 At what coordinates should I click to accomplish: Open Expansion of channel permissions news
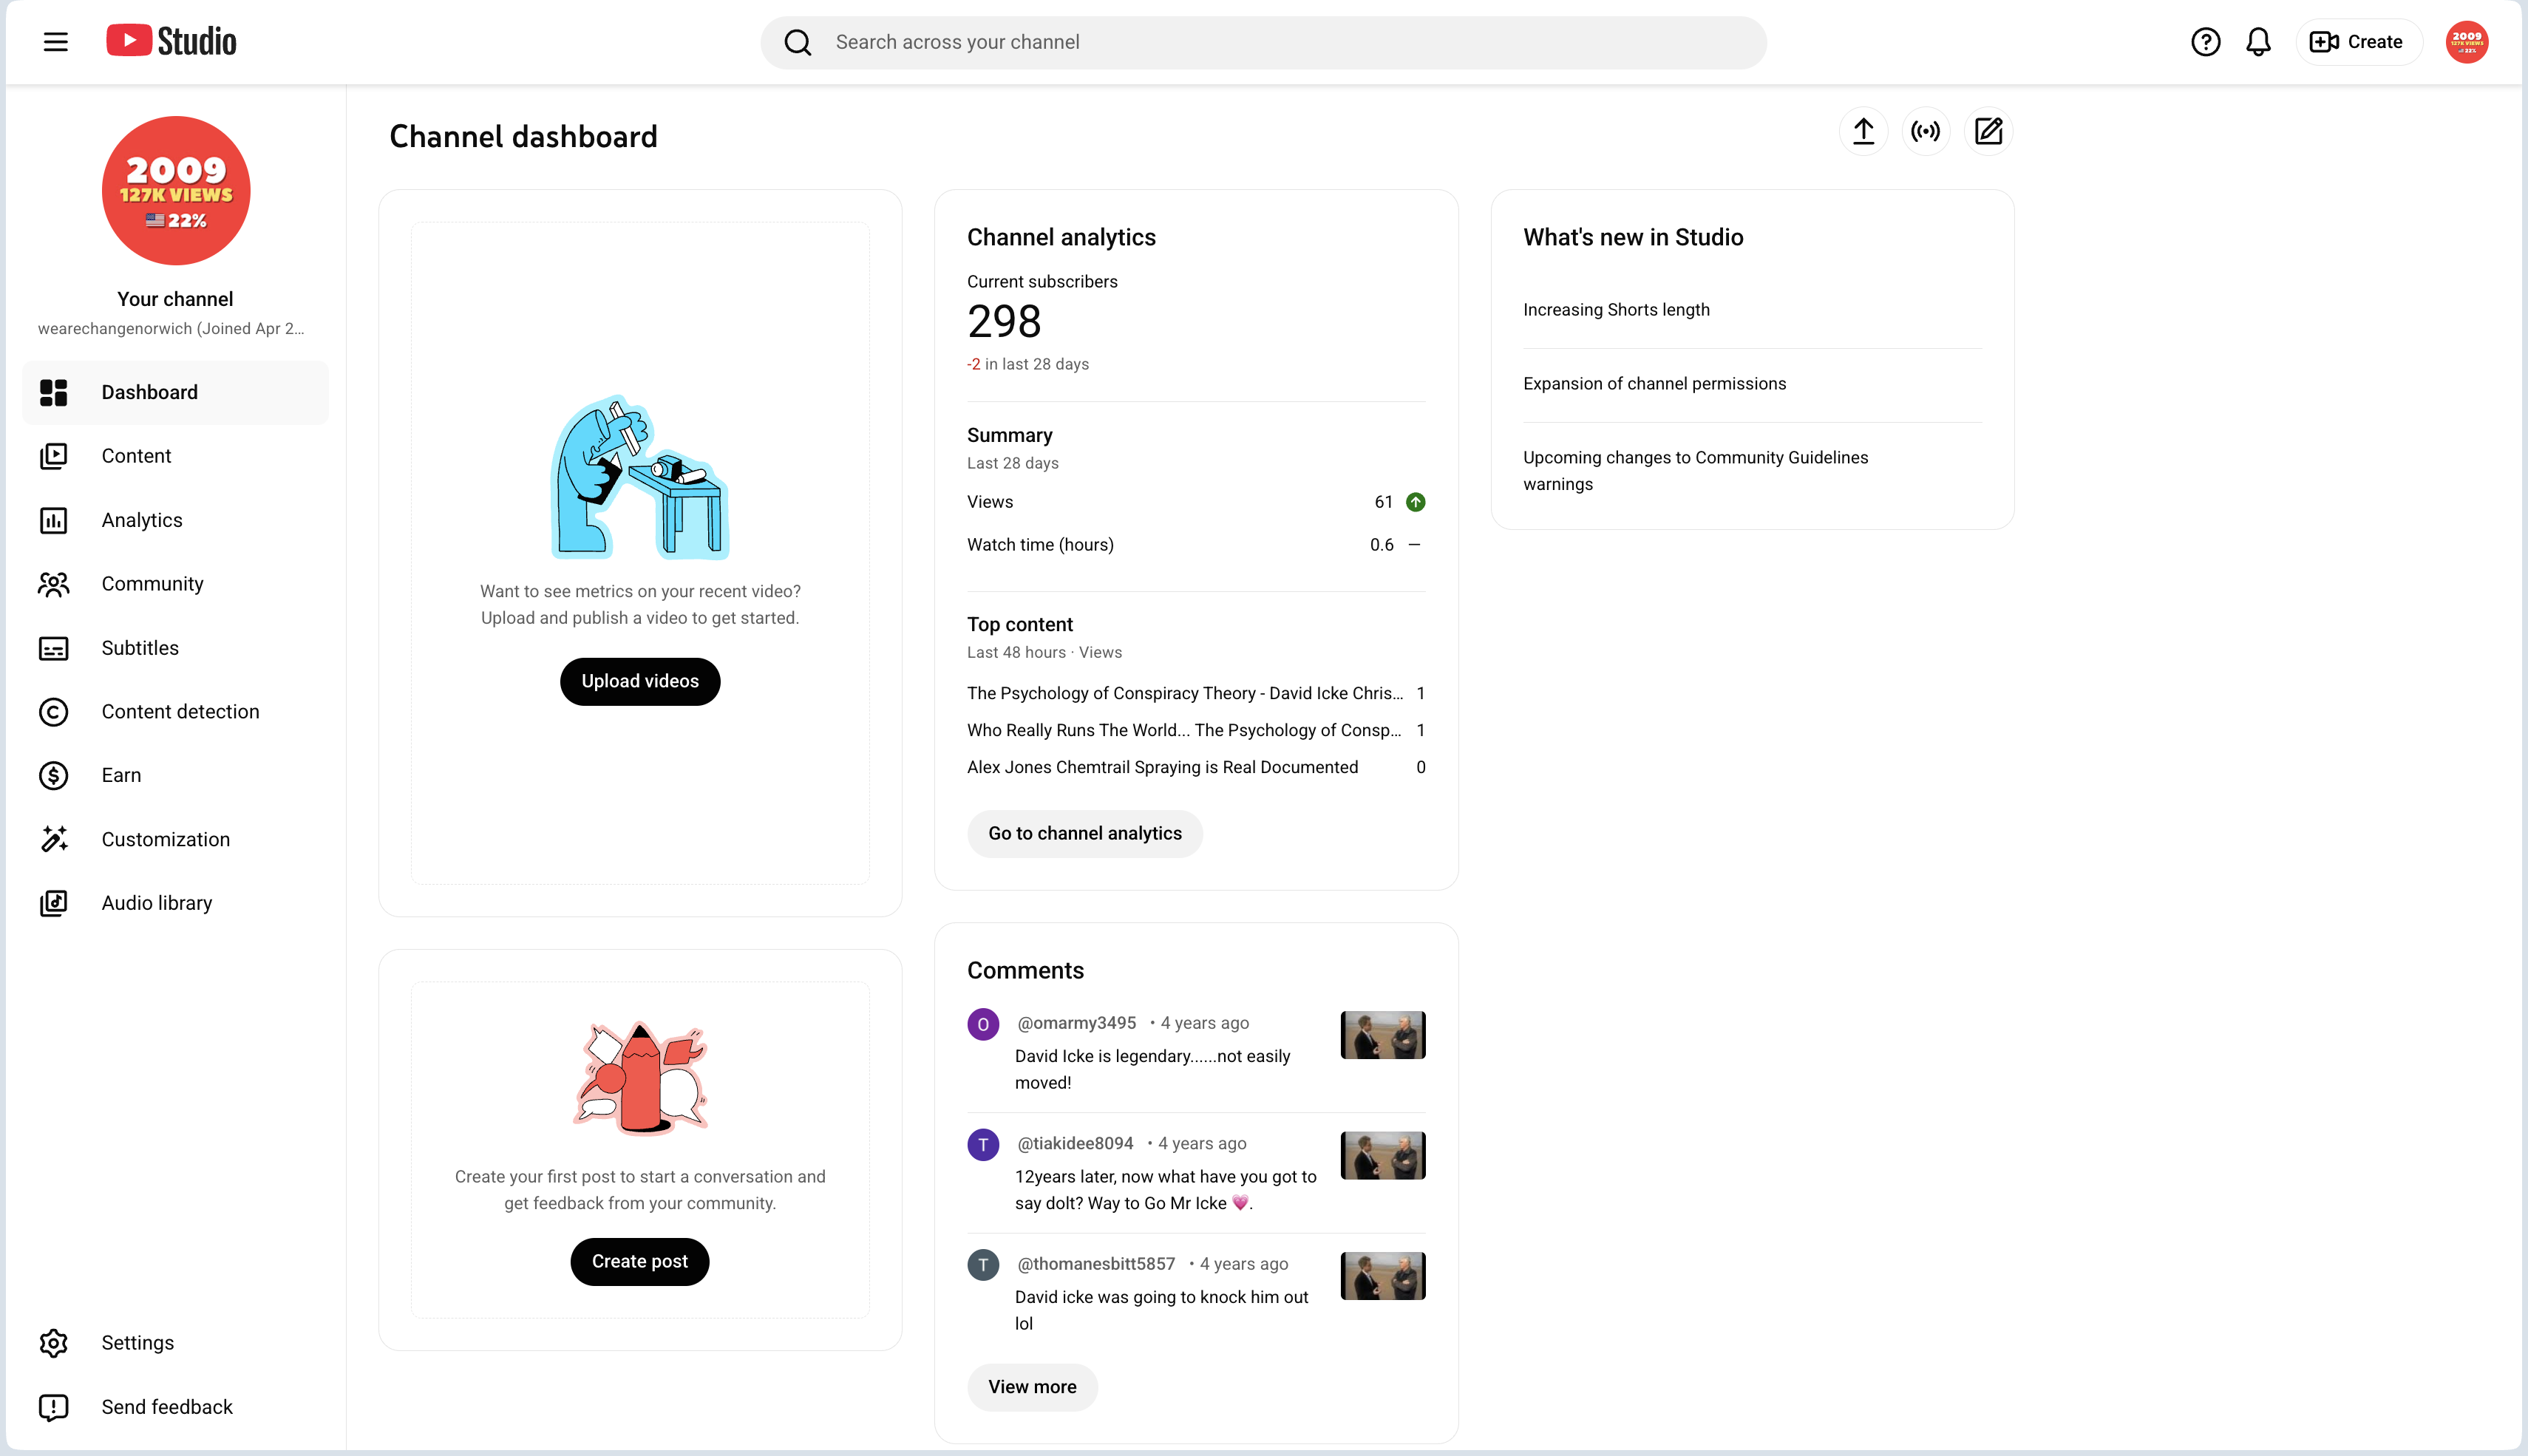click(x=1654, y=384)
